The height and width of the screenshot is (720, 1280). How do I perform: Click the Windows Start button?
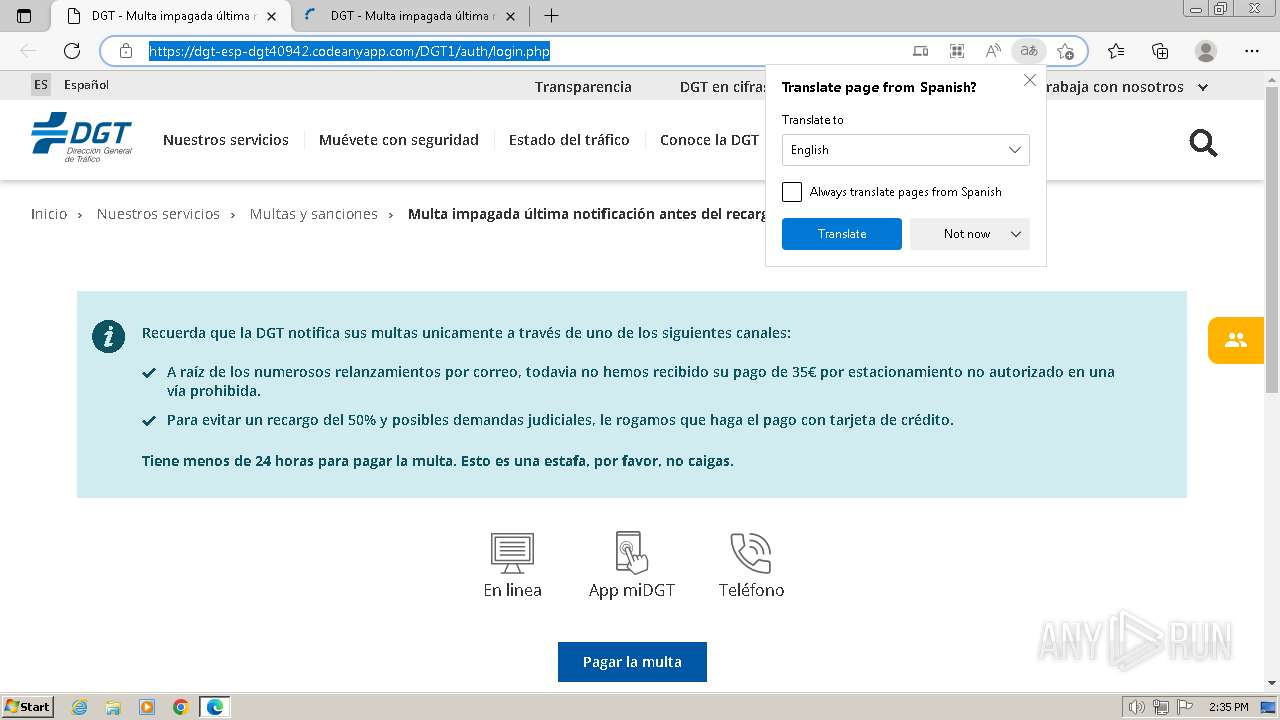coord(28,707)
